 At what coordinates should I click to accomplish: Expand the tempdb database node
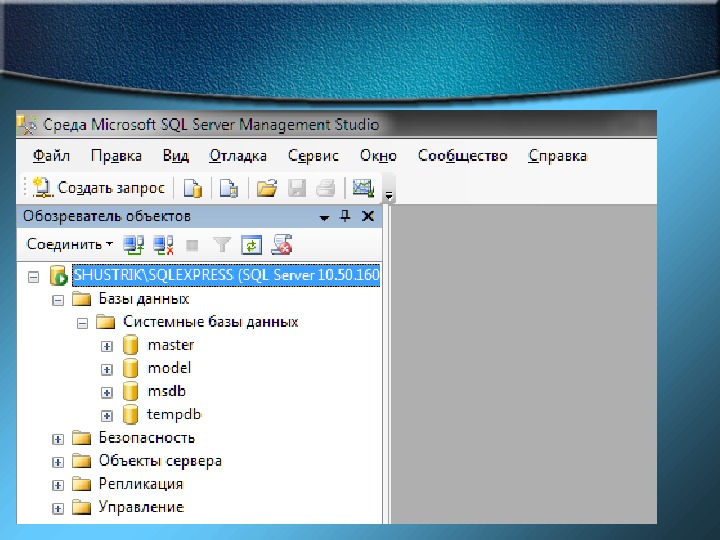tap(107, 416)
